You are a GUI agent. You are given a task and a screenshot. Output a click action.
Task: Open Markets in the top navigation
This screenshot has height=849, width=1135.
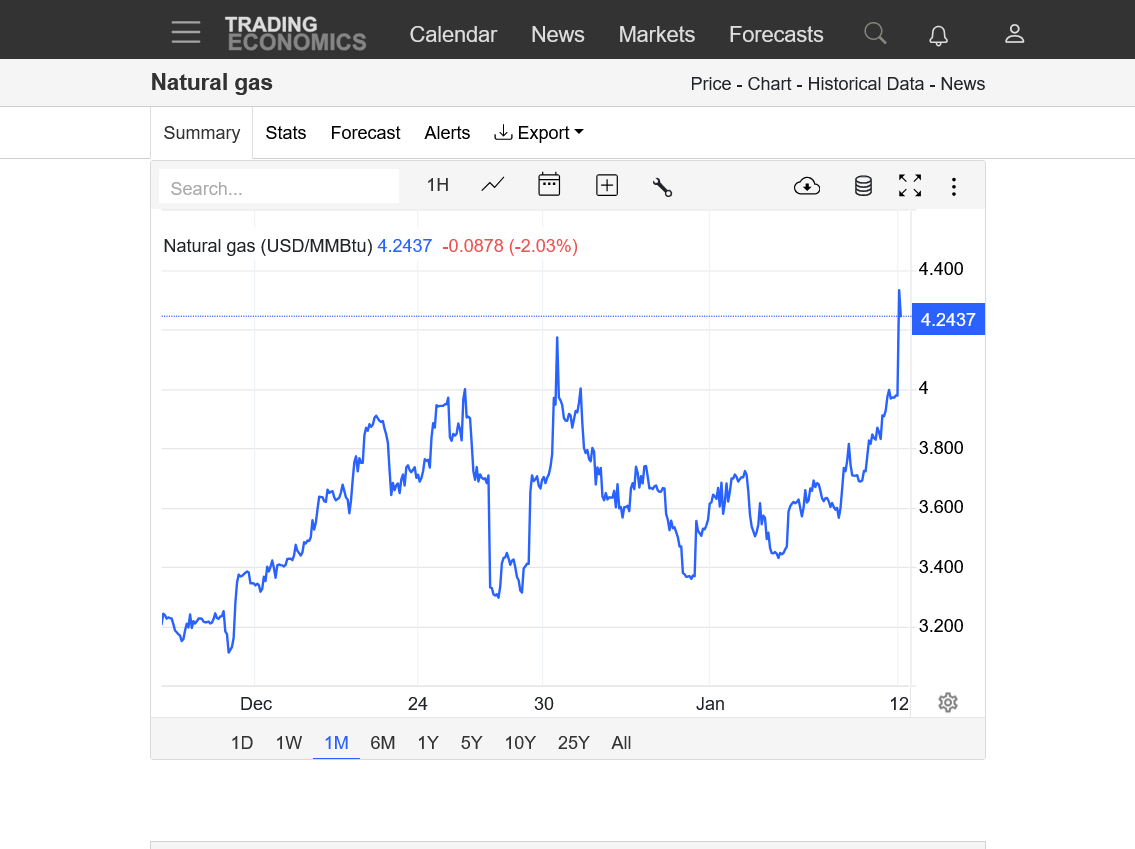(657, 34)
